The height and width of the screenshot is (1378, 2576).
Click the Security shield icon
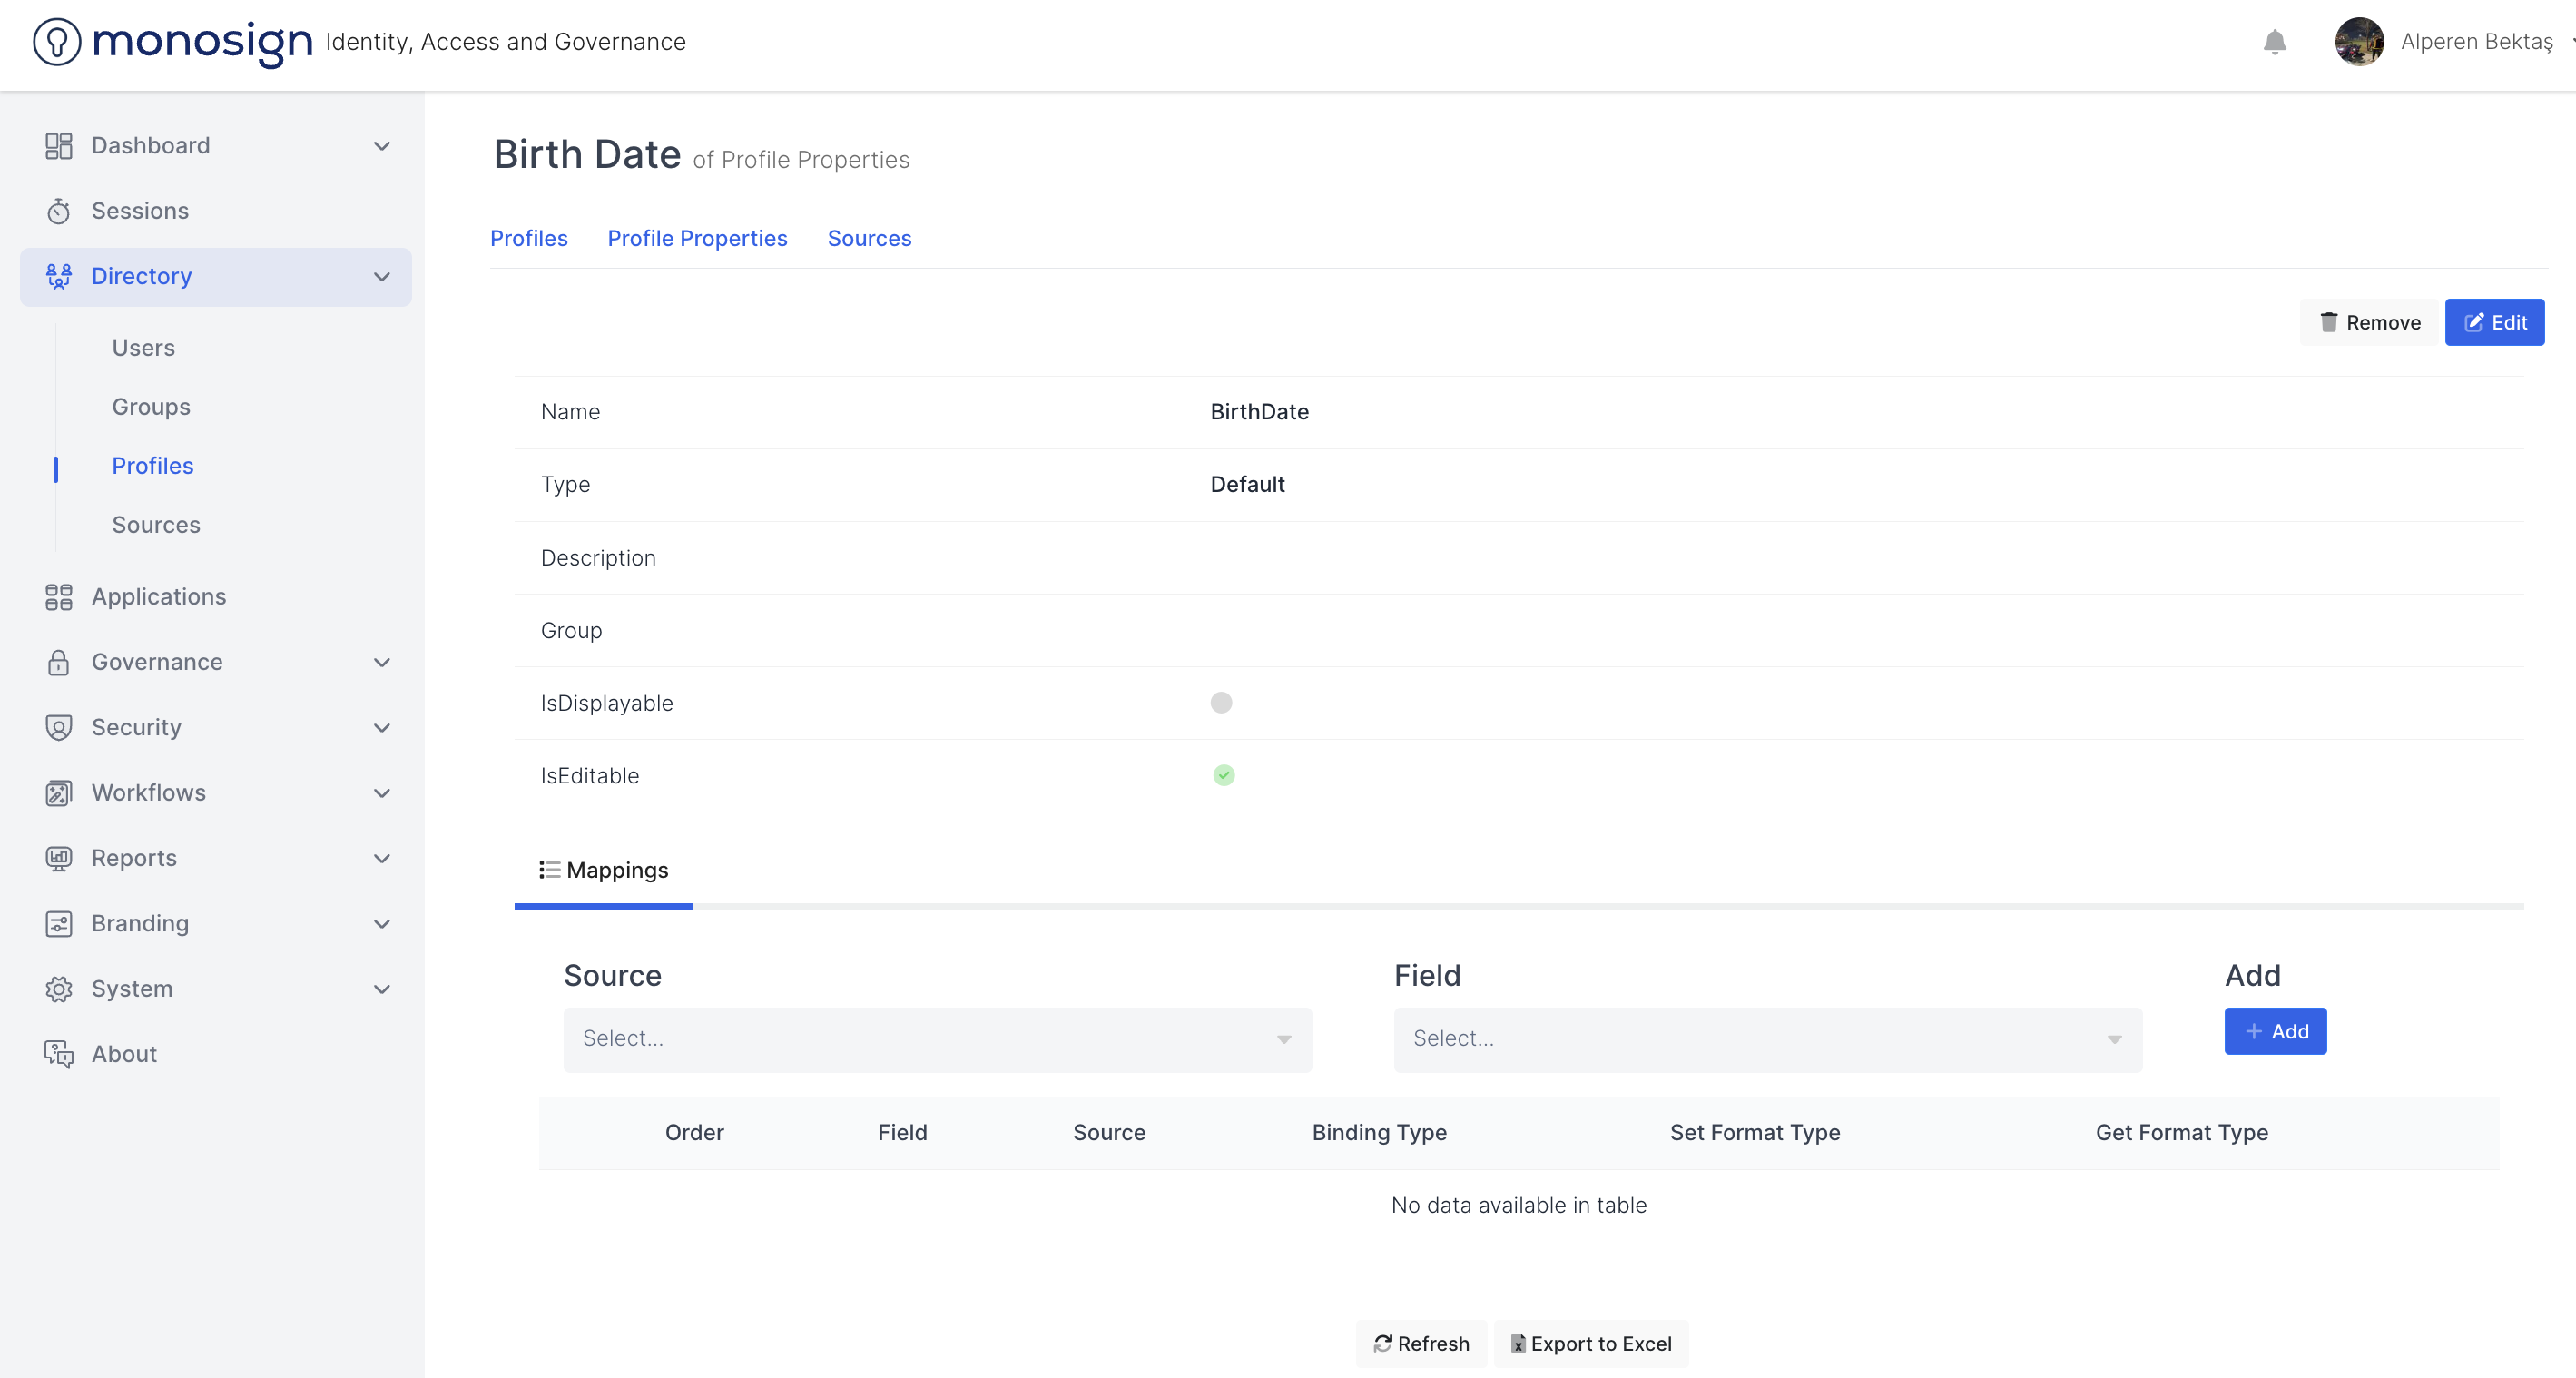(58, 727)
